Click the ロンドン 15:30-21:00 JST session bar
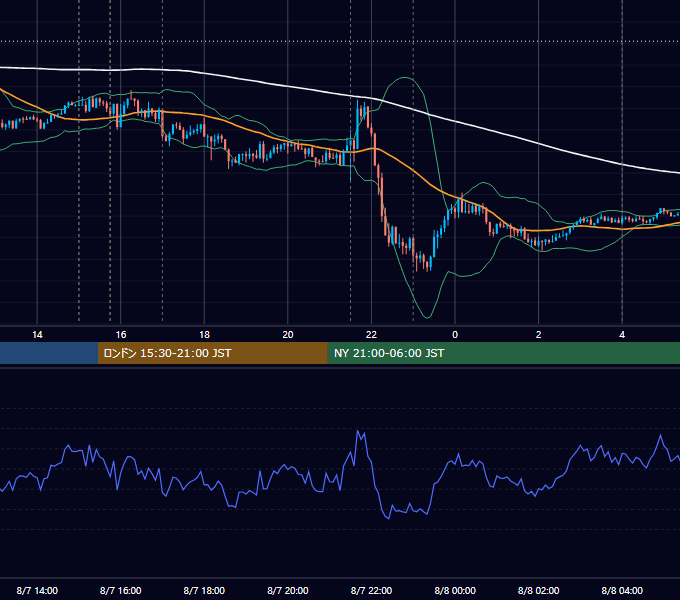Image resolution: width=680 pixels, height=600 pixels. tap(212, 353)
